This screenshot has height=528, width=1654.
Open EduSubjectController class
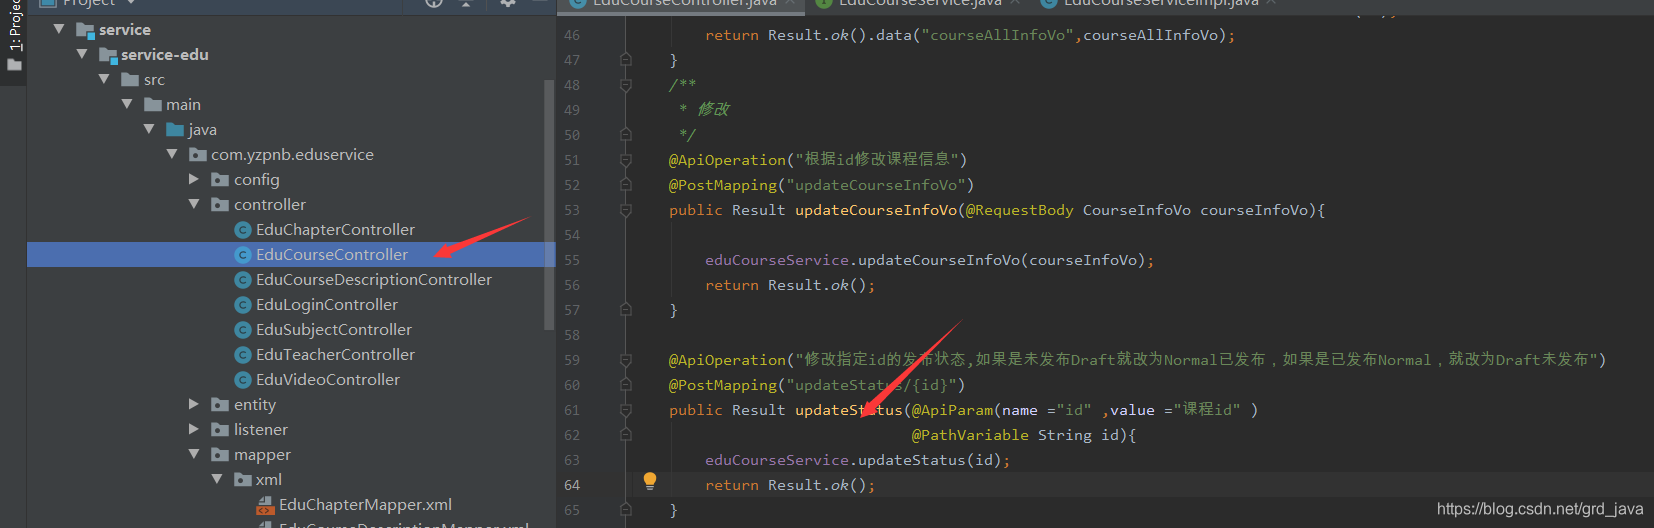(x=334, y=330)
